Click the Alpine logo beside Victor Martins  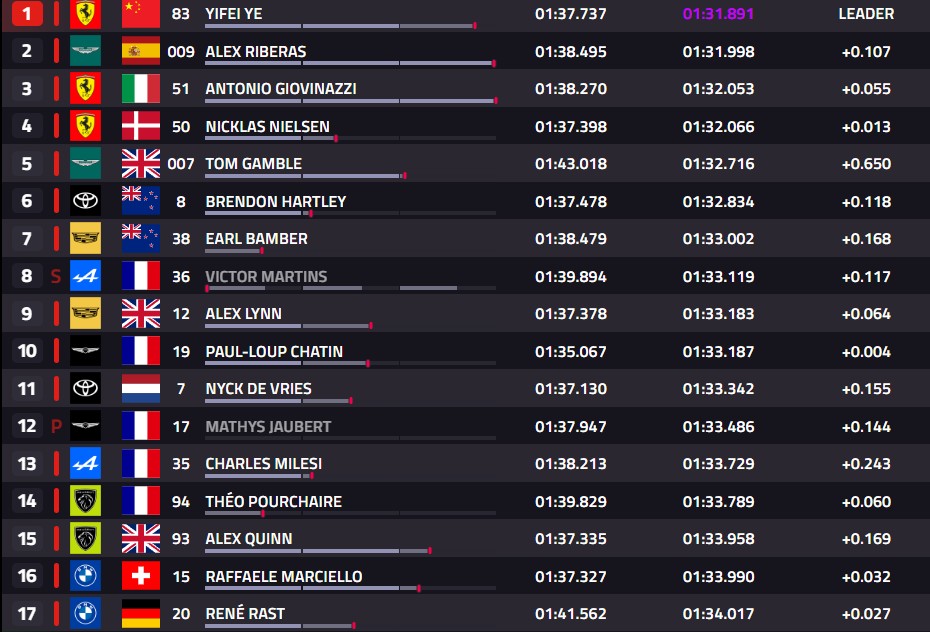85,276
